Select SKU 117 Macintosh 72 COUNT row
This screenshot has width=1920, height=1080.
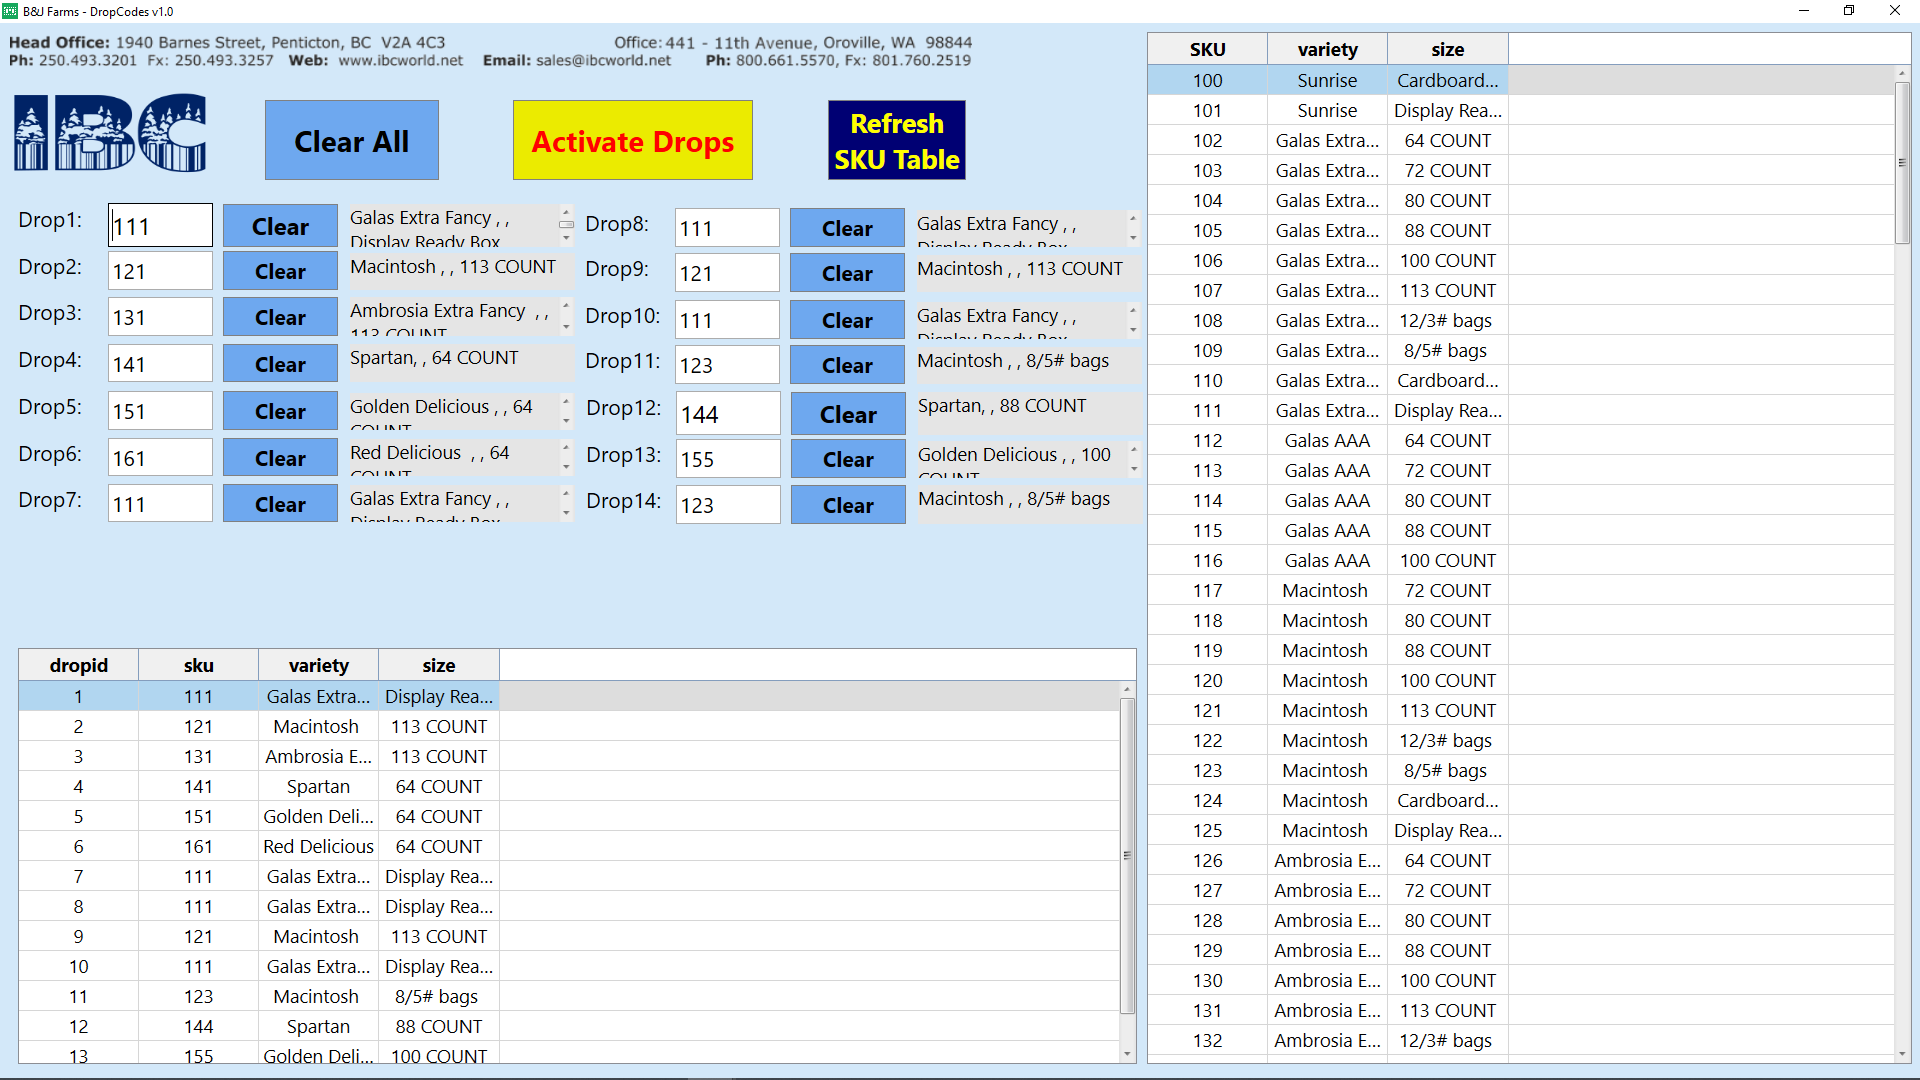(x=1327, y=590)
